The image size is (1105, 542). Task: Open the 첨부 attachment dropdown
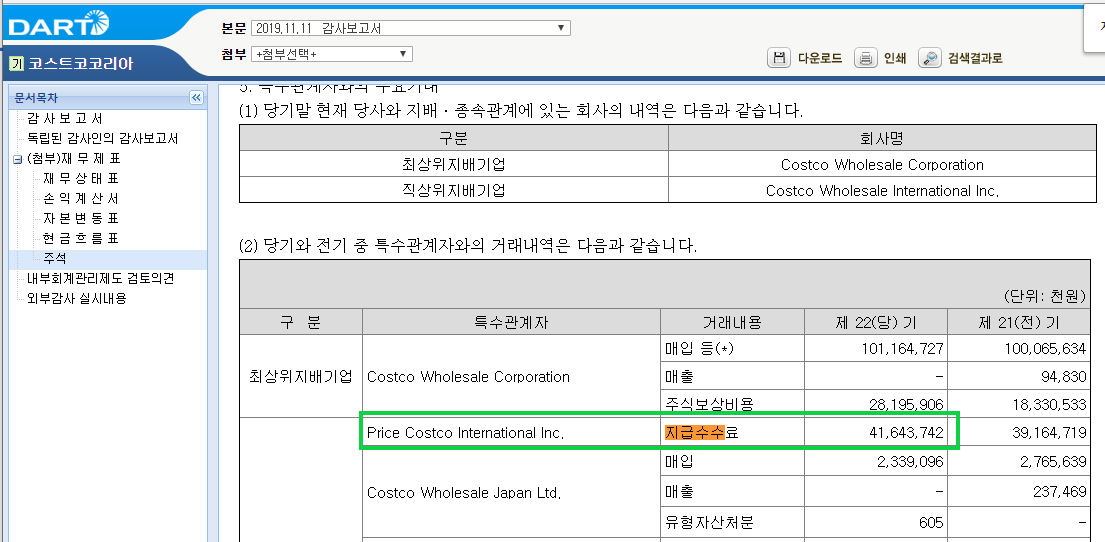click(331, 54)
